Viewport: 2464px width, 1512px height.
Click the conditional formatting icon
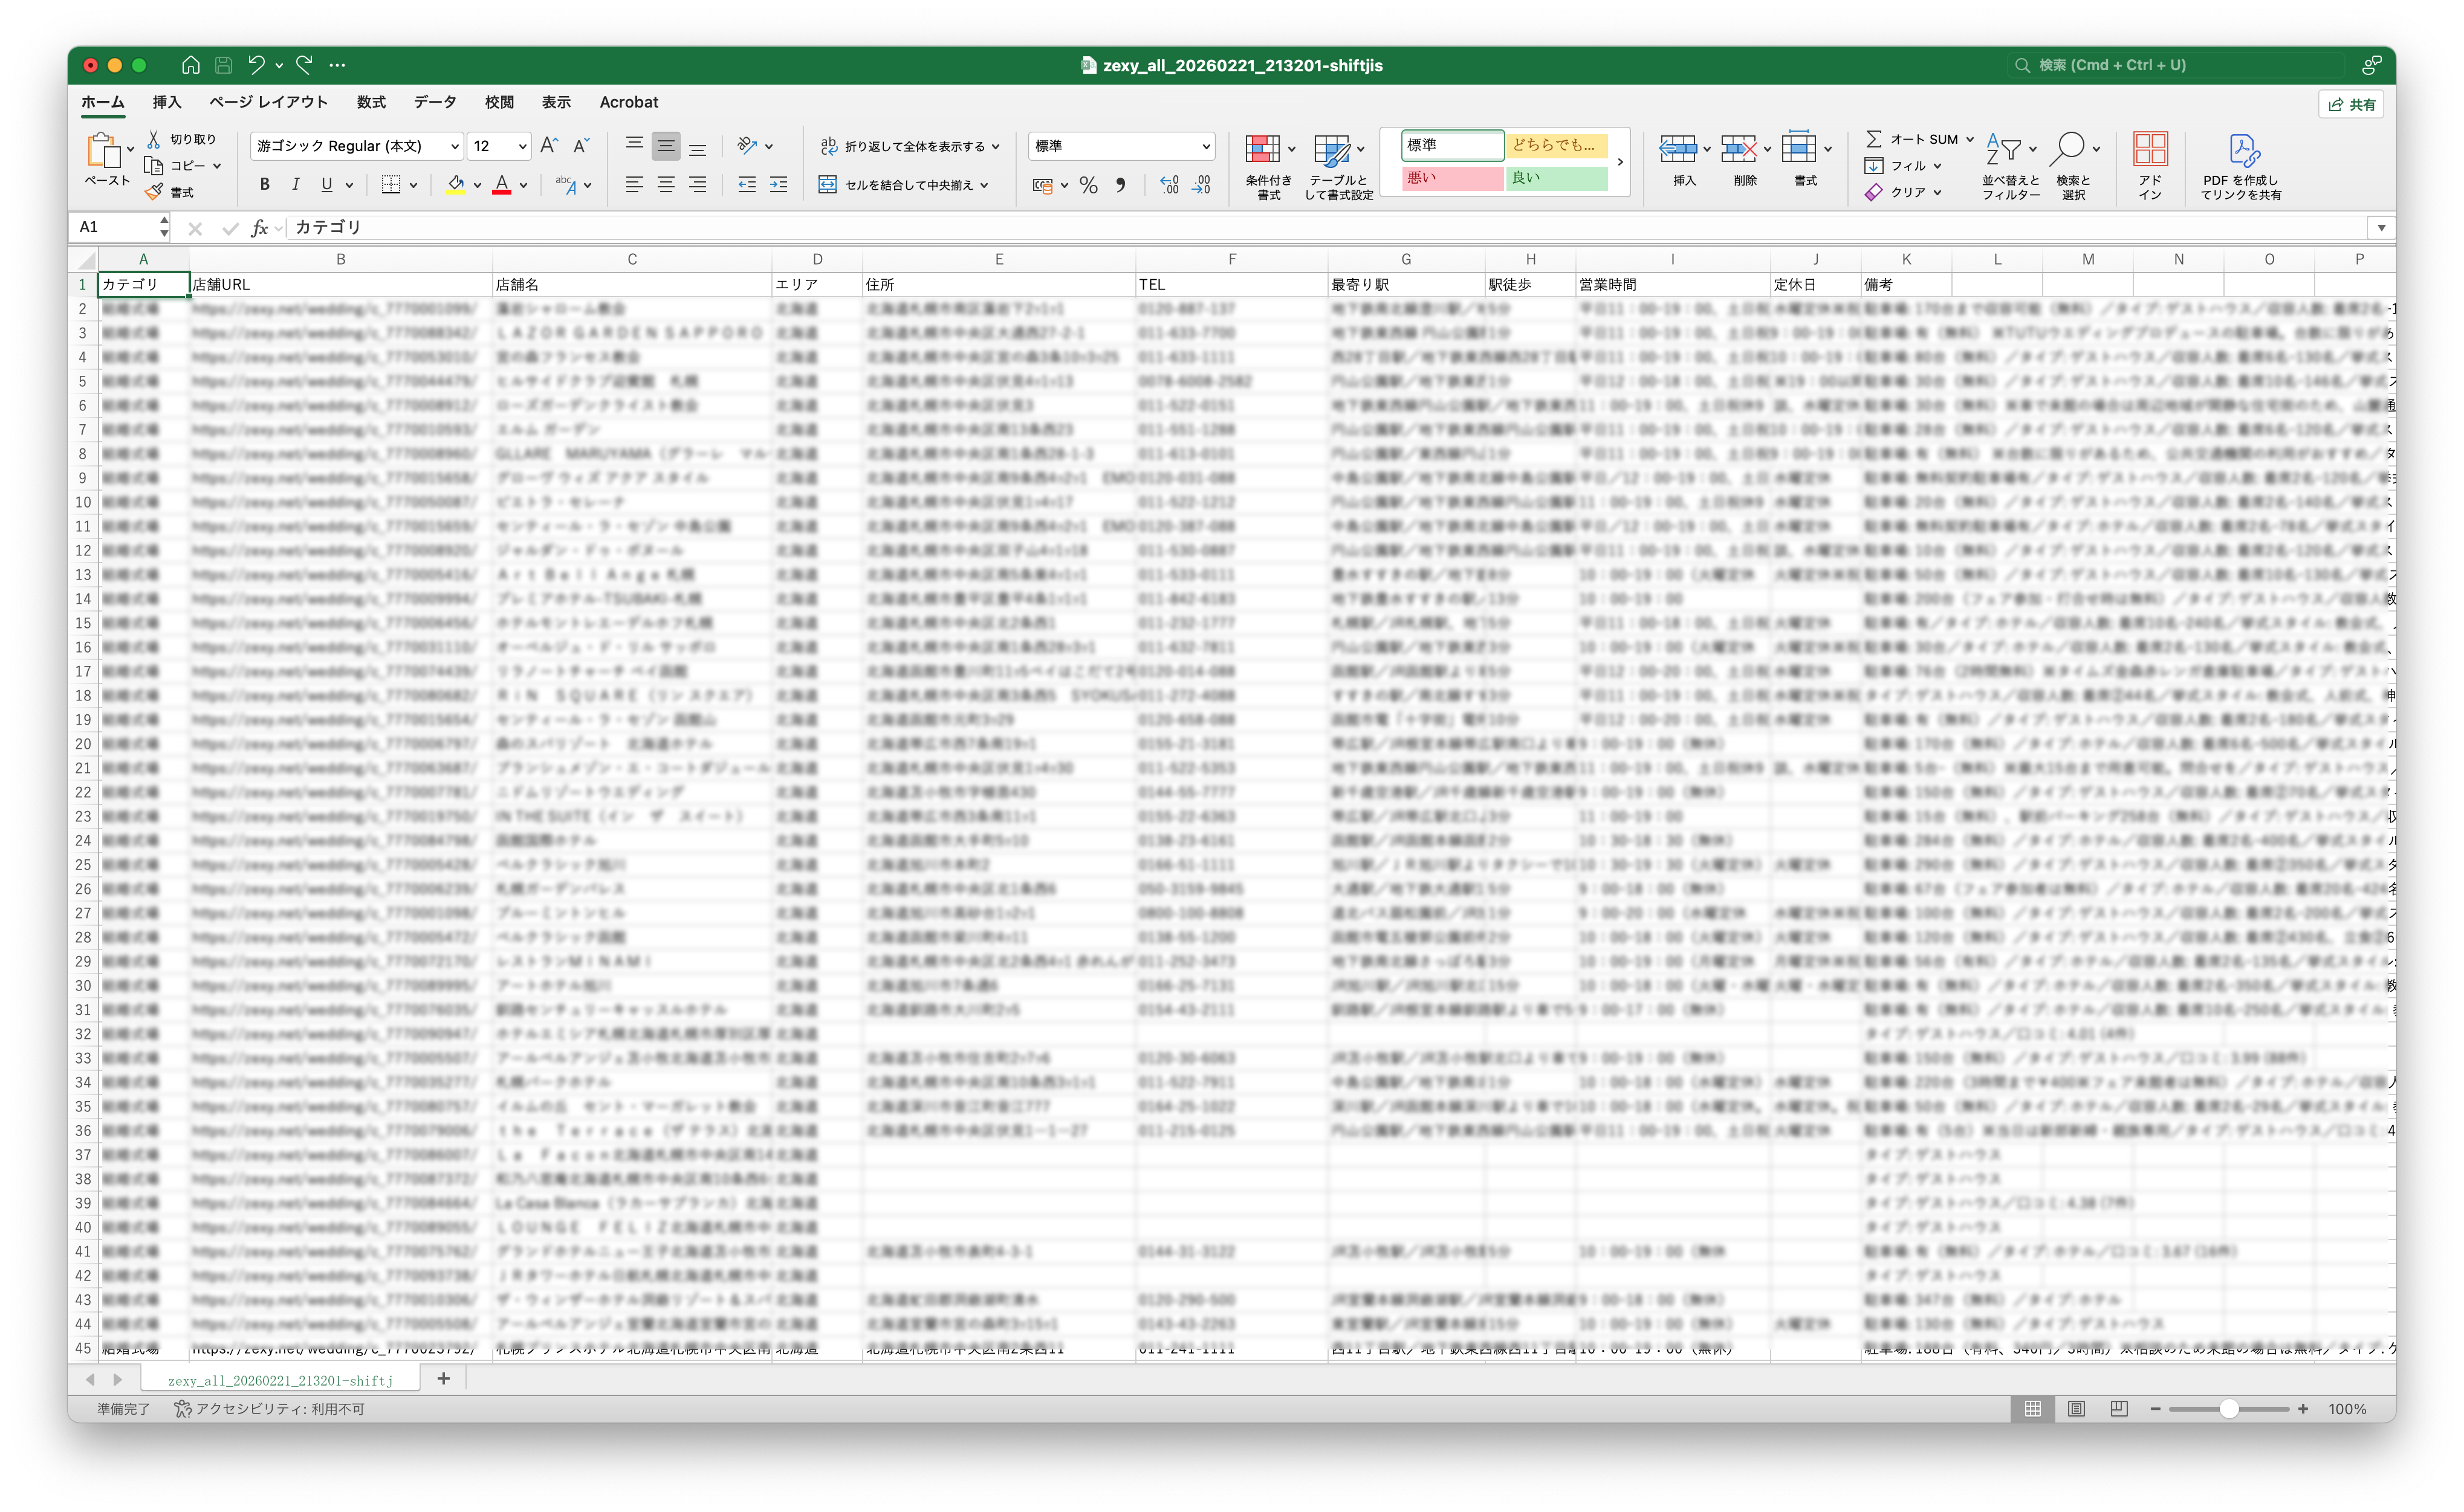point(1262,150)
